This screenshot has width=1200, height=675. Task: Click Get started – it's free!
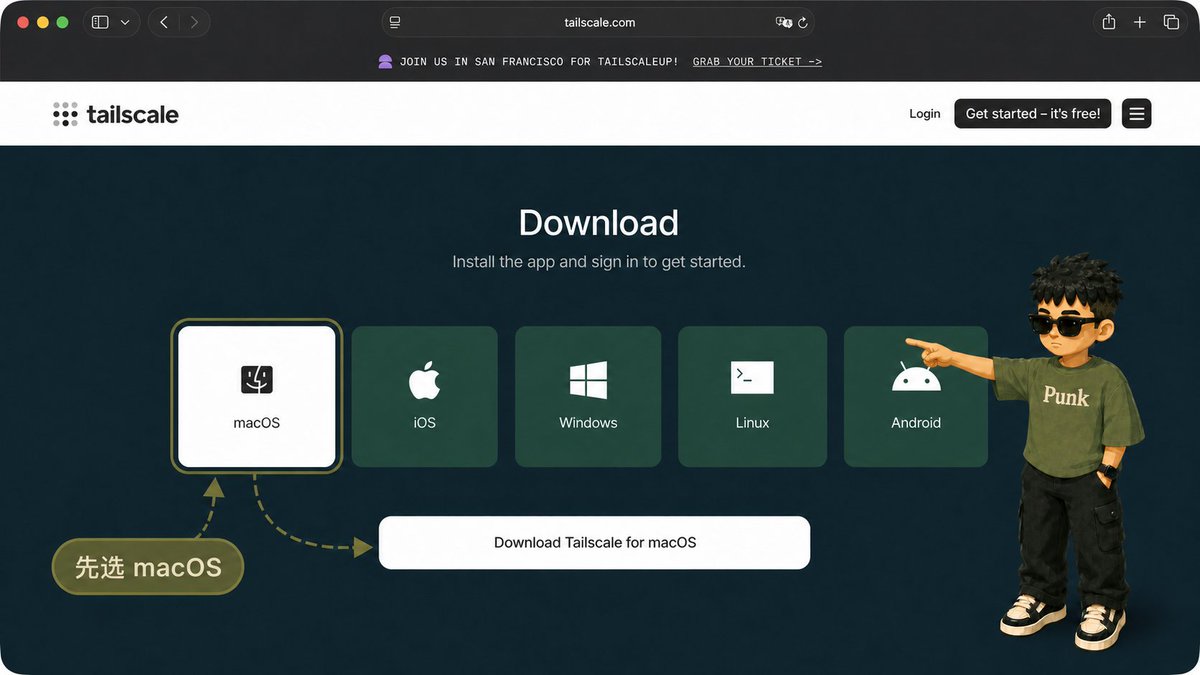[x=1033, y=114]
